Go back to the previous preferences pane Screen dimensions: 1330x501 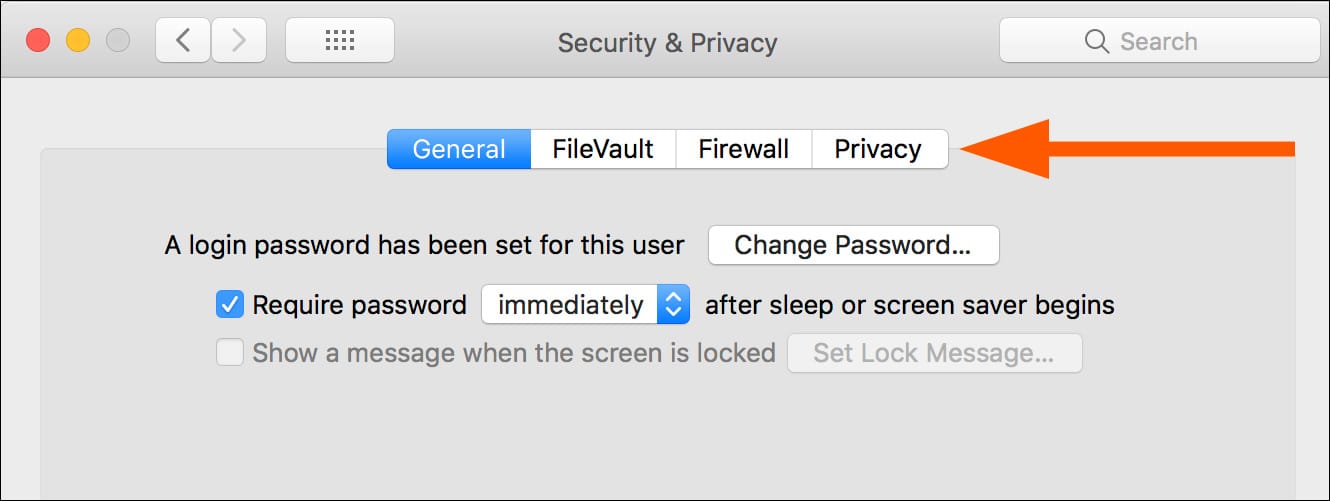pos(182,41)
